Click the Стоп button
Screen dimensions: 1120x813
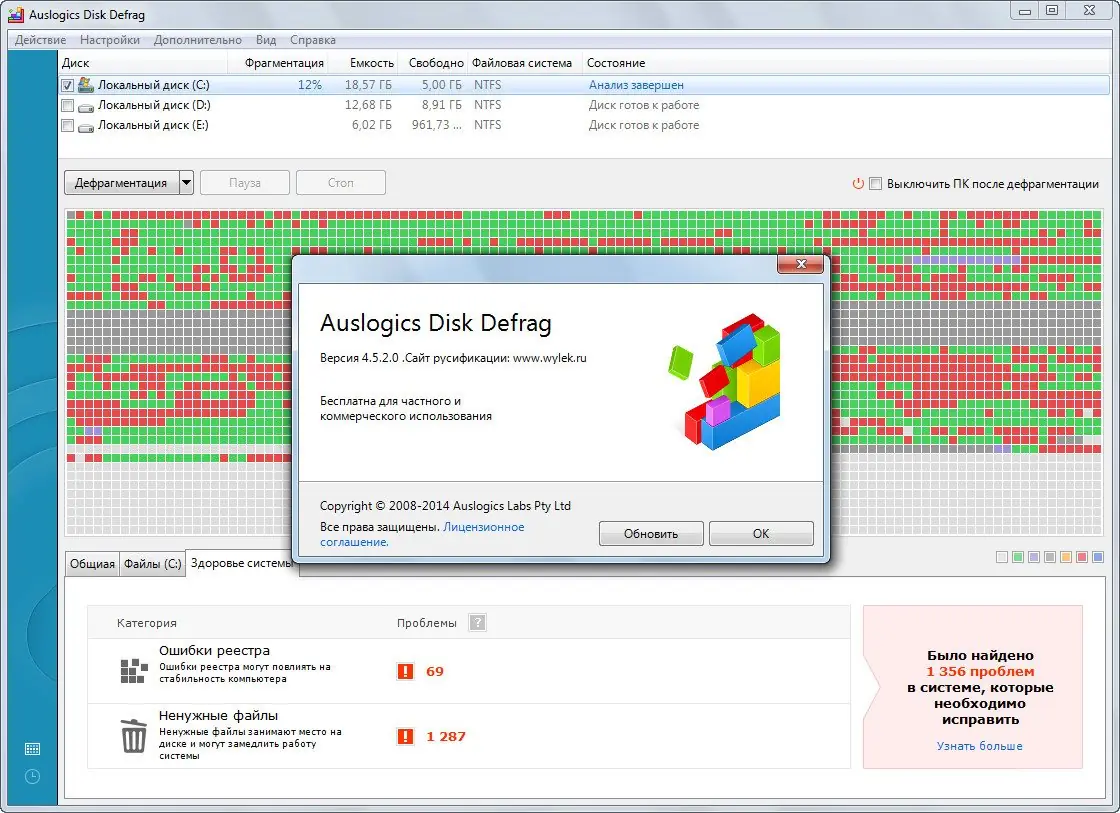coord(341,183)
